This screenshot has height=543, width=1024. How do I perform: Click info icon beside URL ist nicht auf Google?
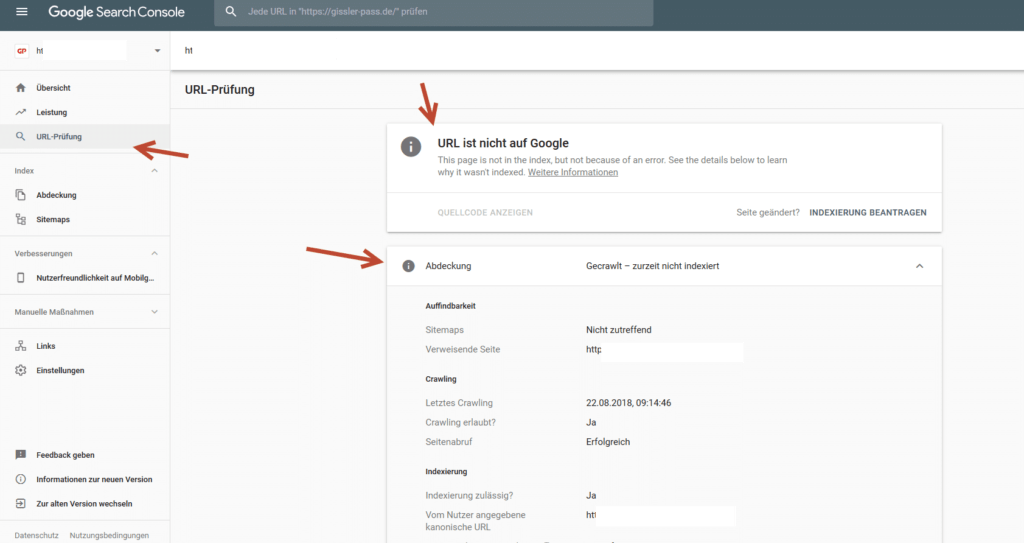coord(411,146)
